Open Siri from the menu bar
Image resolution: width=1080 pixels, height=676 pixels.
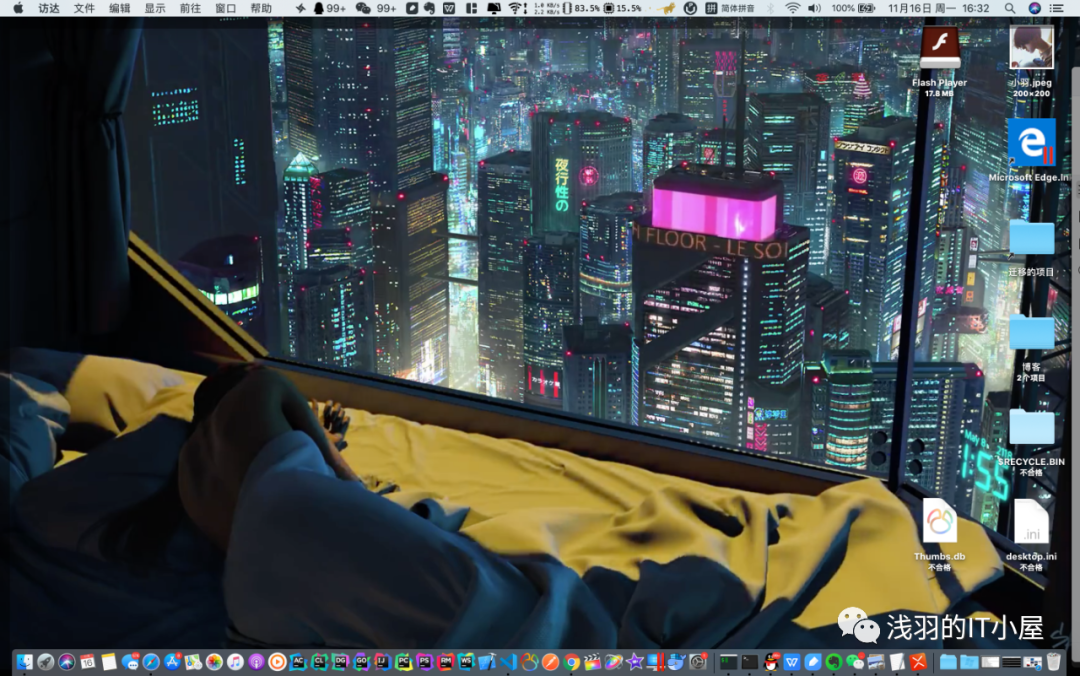tap(1035, 8)
